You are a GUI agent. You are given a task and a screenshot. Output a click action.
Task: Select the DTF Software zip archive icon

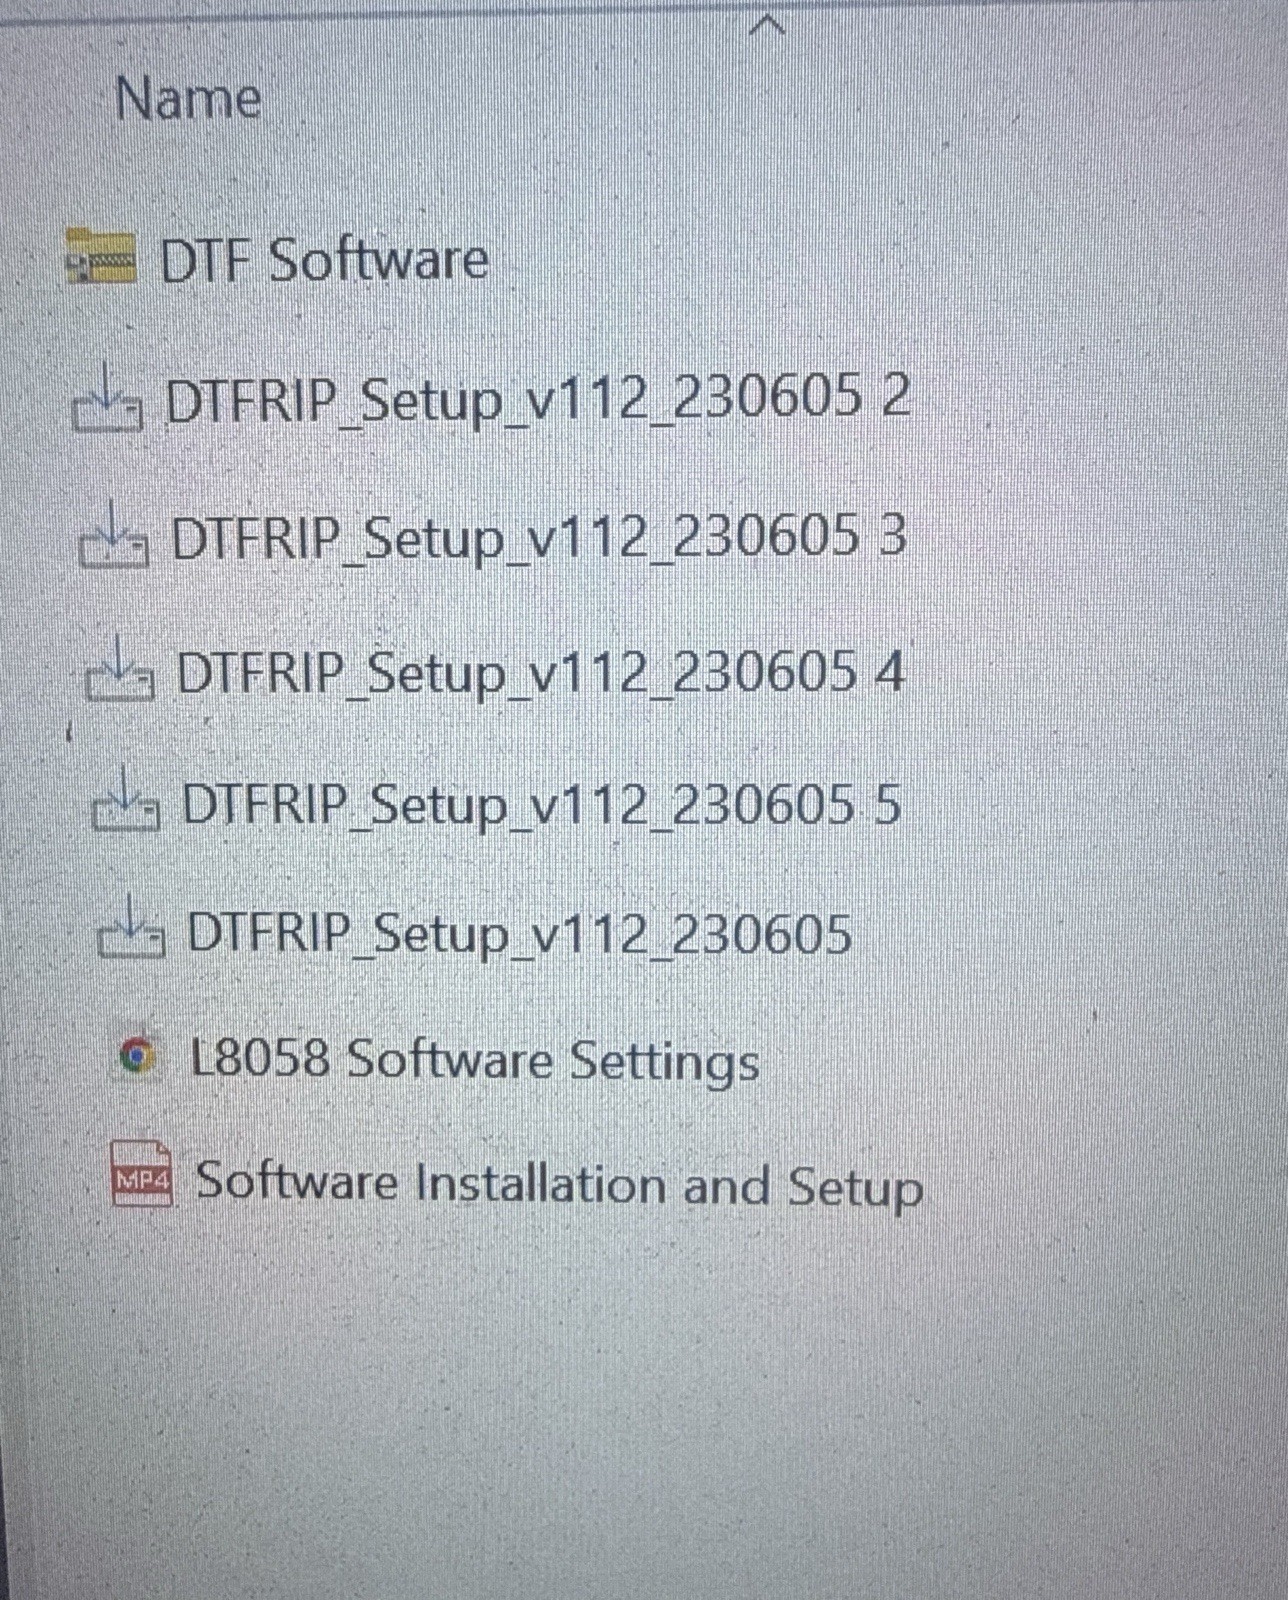pos(101,257)
